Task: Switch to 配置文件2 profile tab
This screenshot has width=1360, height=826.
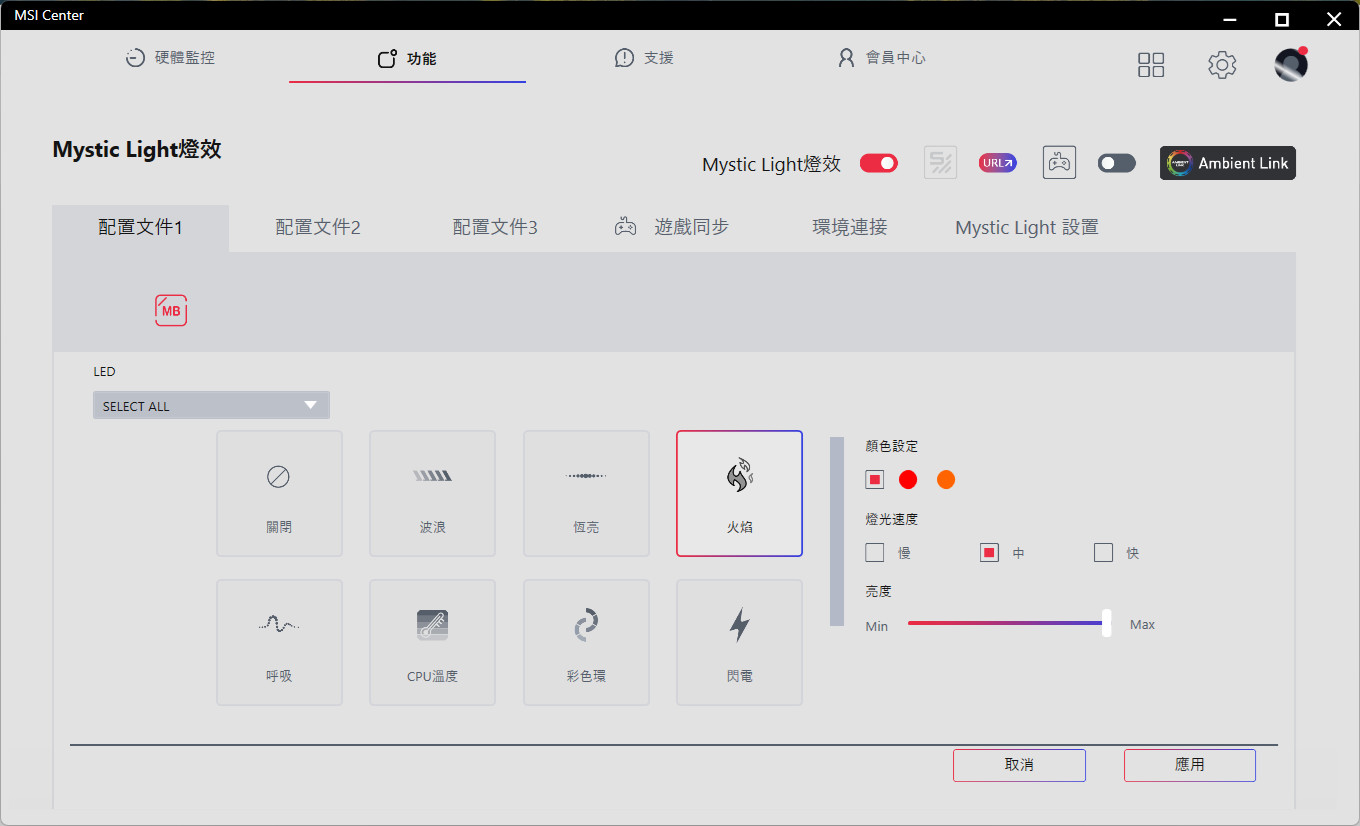Action: pos(318,228)
